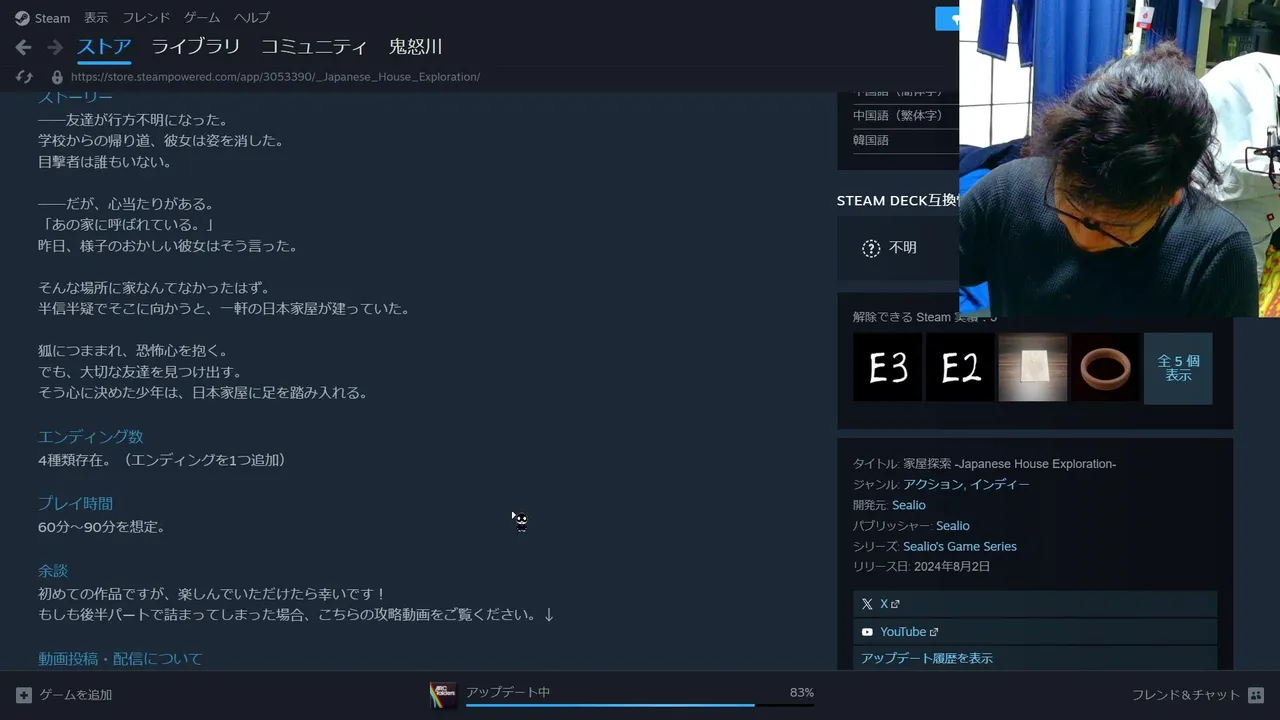Image resolution: width=1280 pixels, height=720 pixels.
Task: Click the 余談 heading
Action: pyautogui.click(x=53, y=571)
